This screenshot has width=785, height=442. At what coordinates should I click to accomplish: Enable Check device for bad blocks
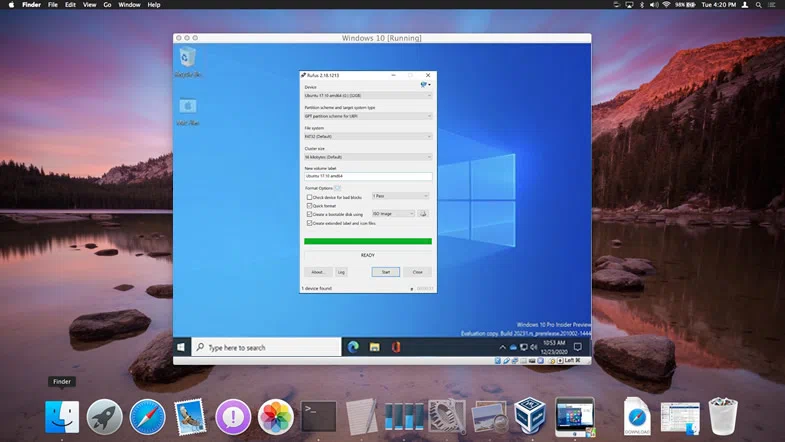pos(309,197)
